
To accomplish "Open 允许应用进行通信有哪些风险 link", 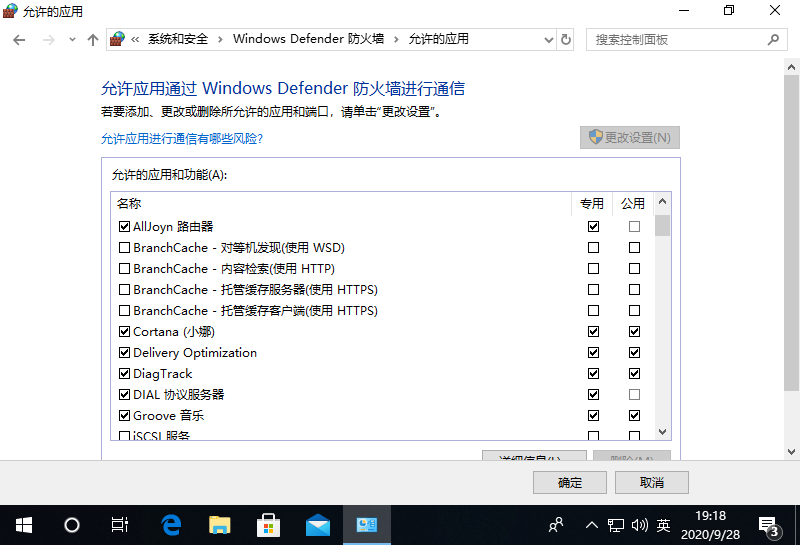I will click(182, 139).
